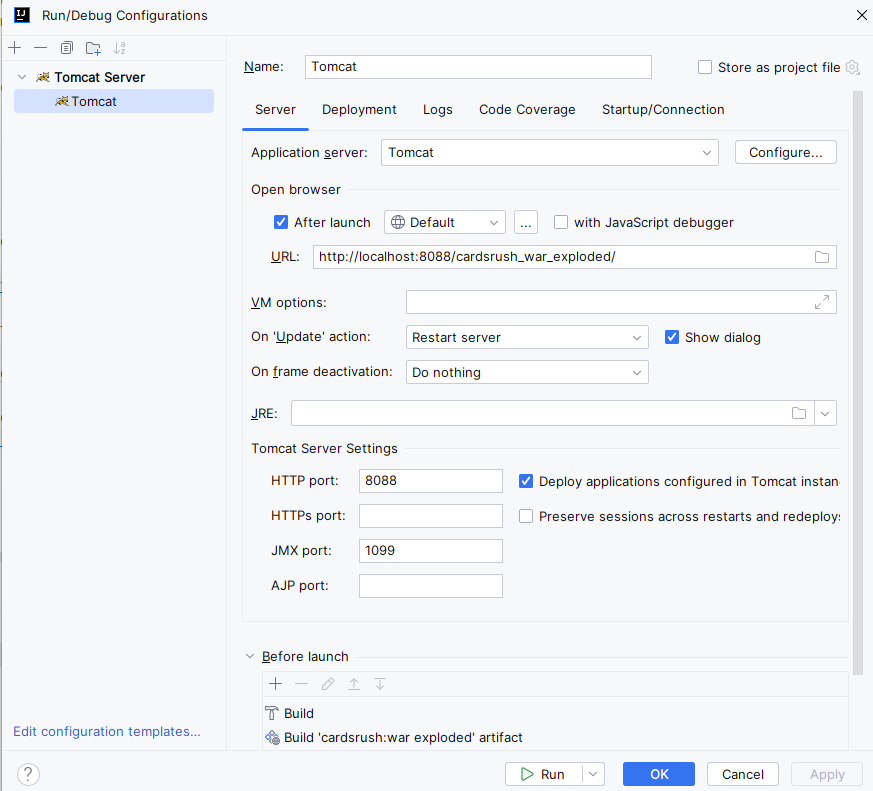Confirm with the OK button
This screenshot has width=873, height=791.
659,774
